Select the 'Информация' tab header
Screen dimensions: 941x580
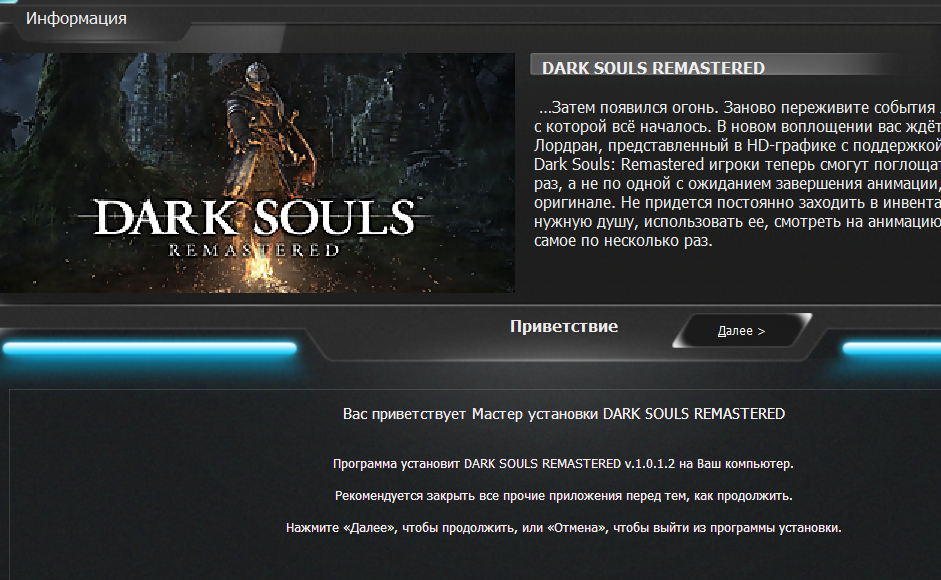[x=76, y=19]
